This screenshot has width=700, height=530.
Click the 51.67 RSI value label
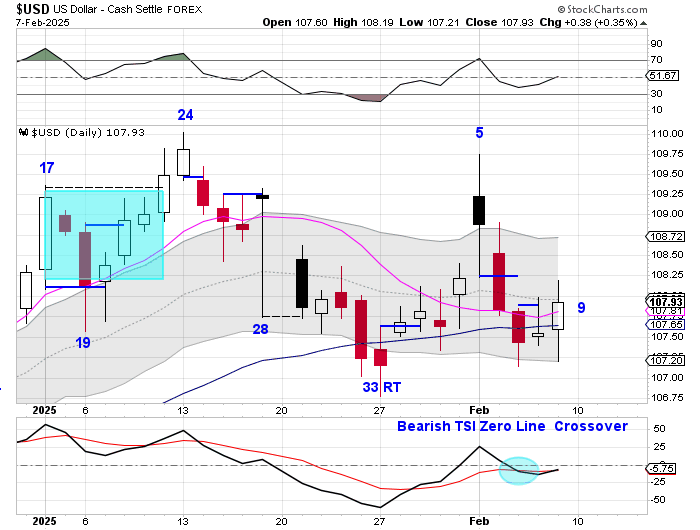click(x=664, y=76)
